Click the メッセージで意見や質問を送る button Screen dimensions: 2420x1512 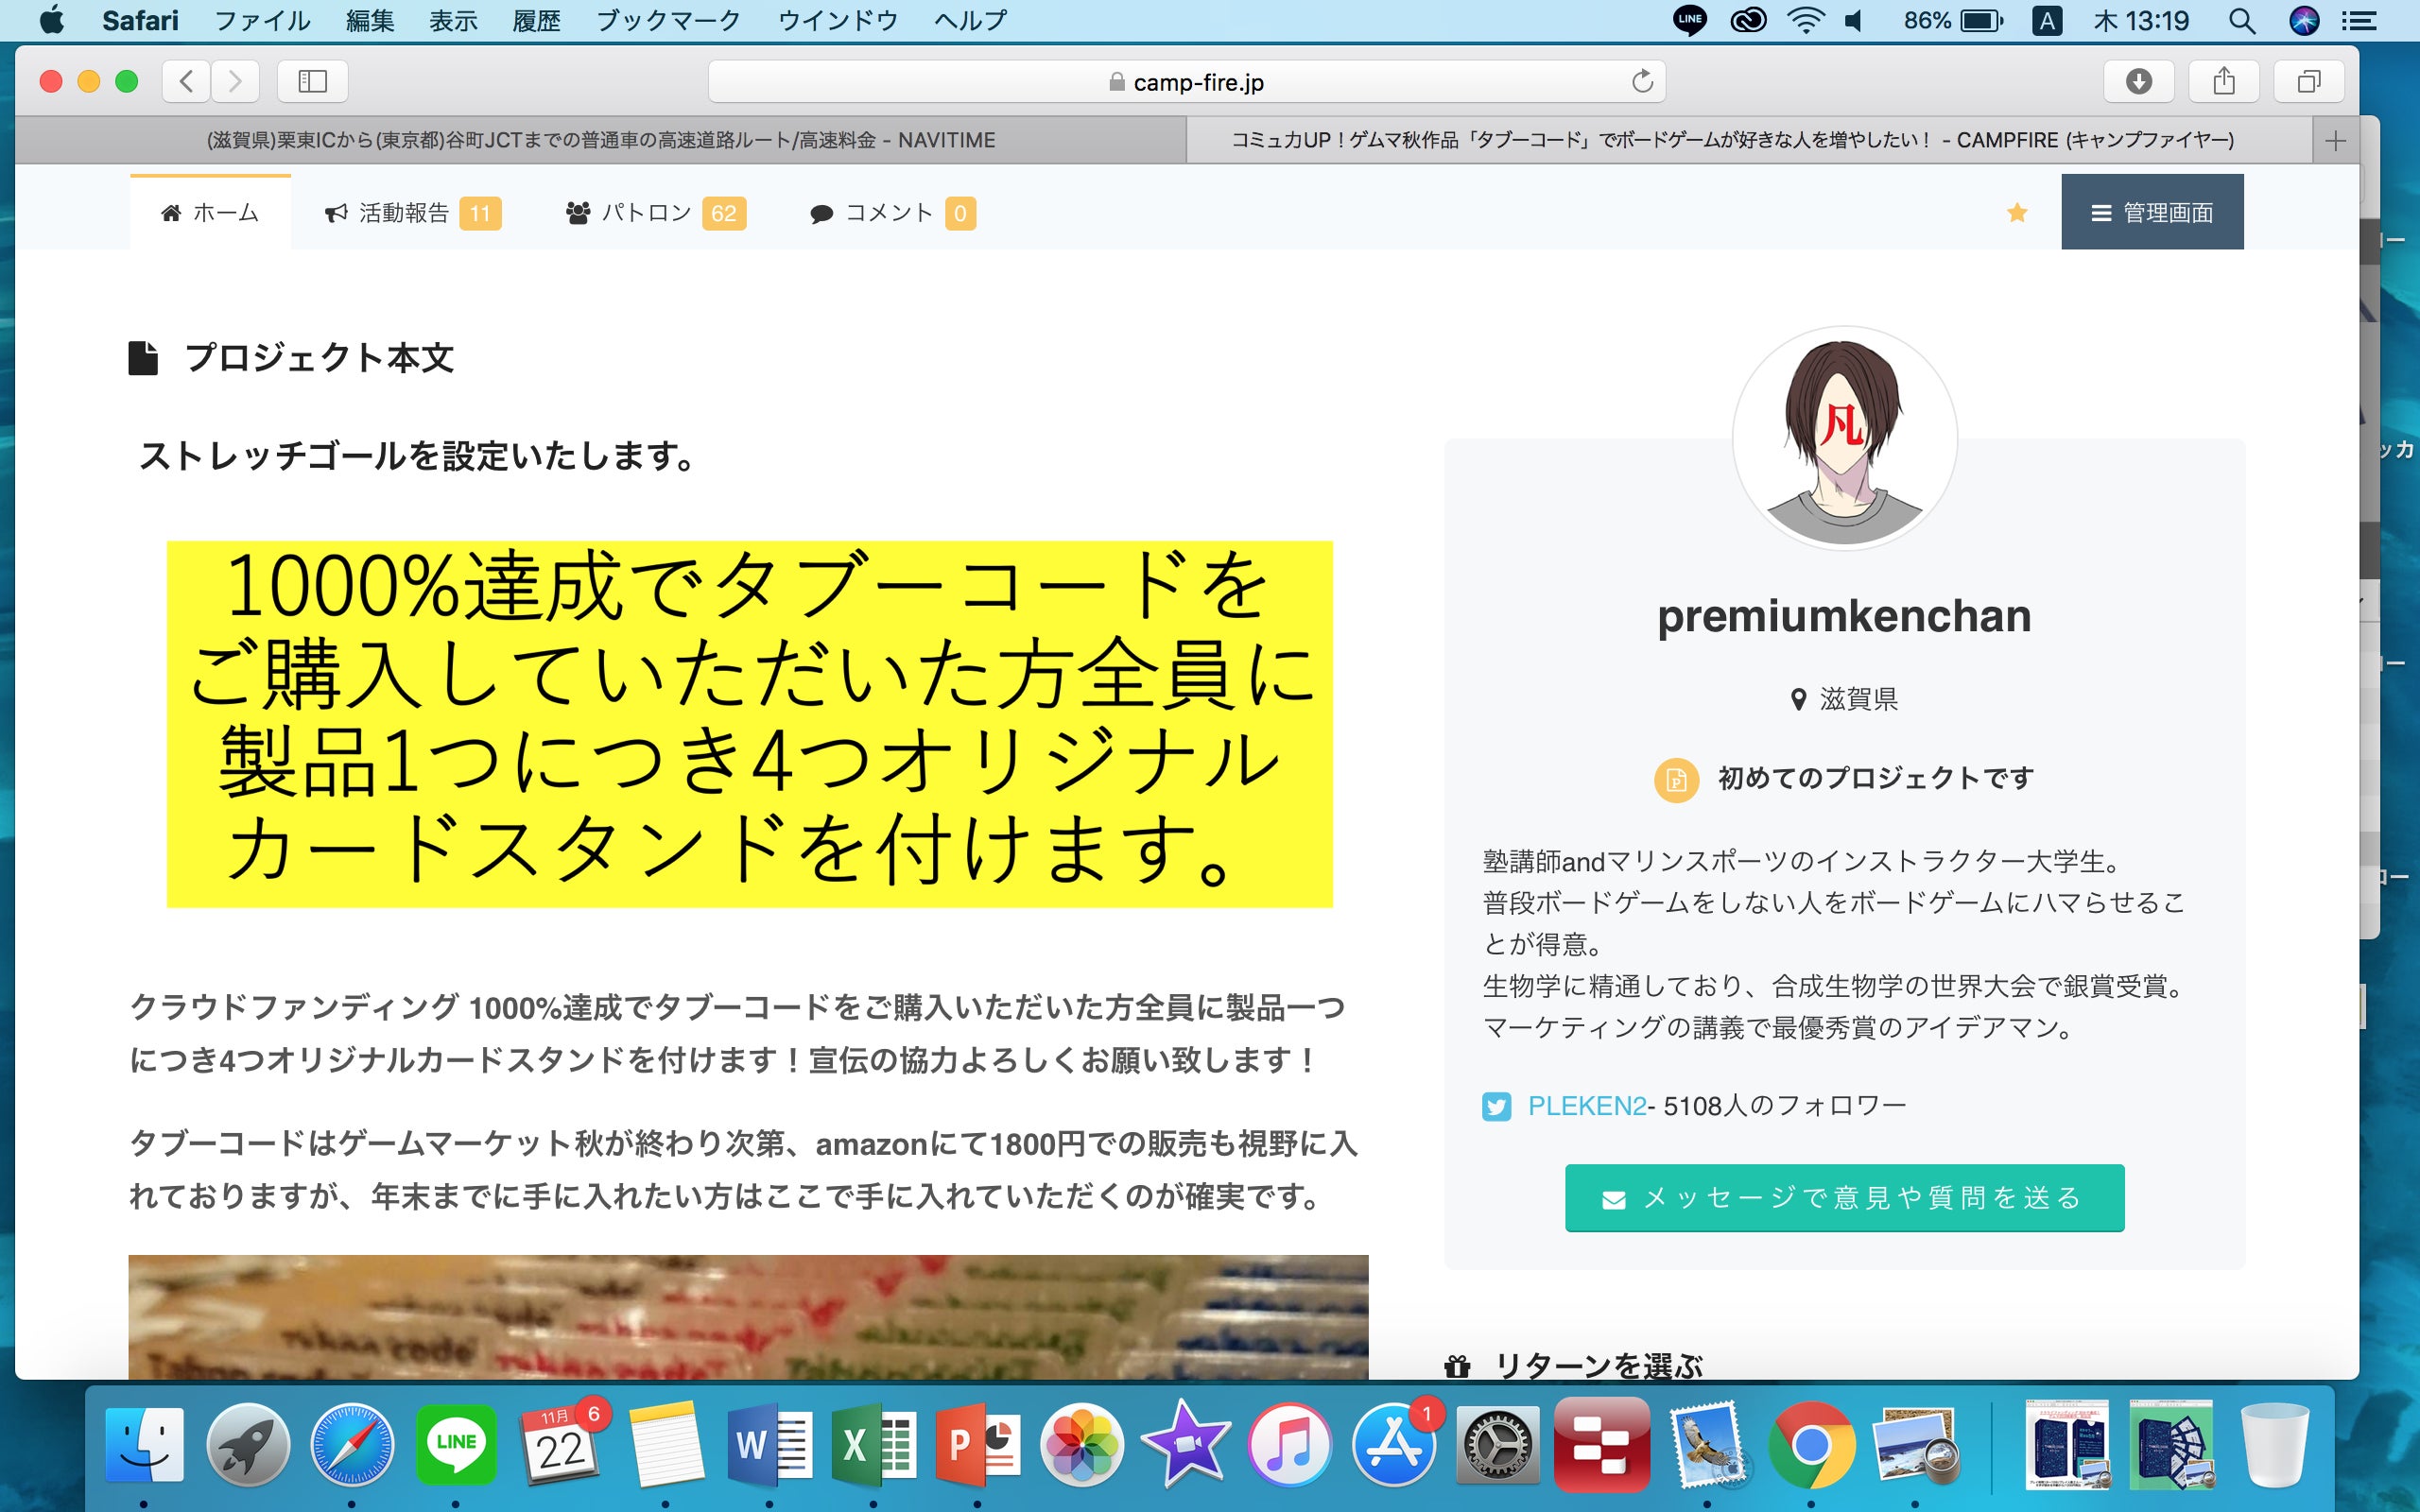(1843, 1197)
